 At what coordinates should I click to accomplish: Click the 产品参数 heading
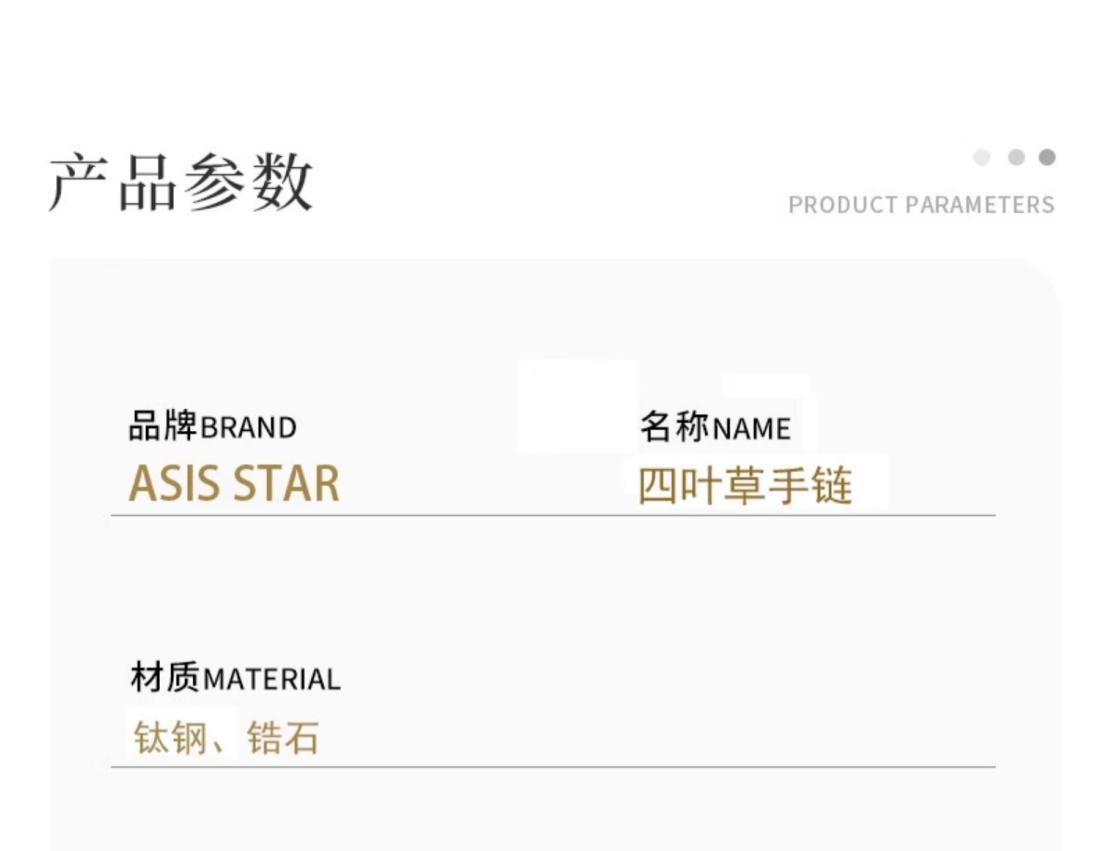[181, 182]
